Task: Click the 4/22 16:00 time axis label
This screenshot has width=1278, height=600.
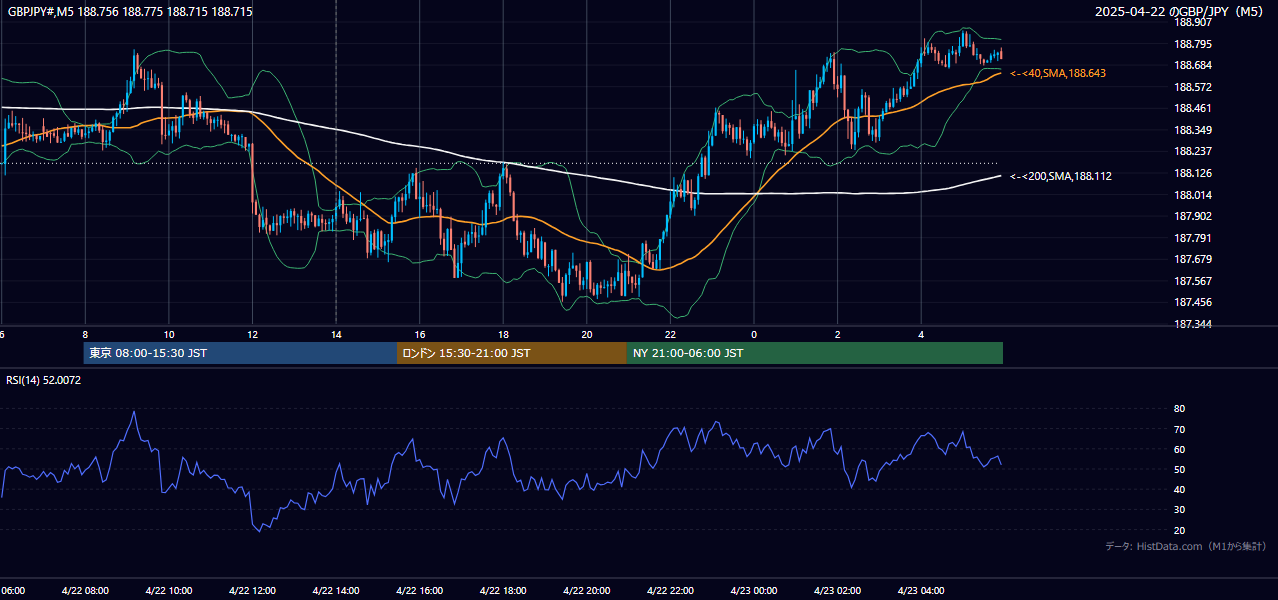Action: point(420,590)
